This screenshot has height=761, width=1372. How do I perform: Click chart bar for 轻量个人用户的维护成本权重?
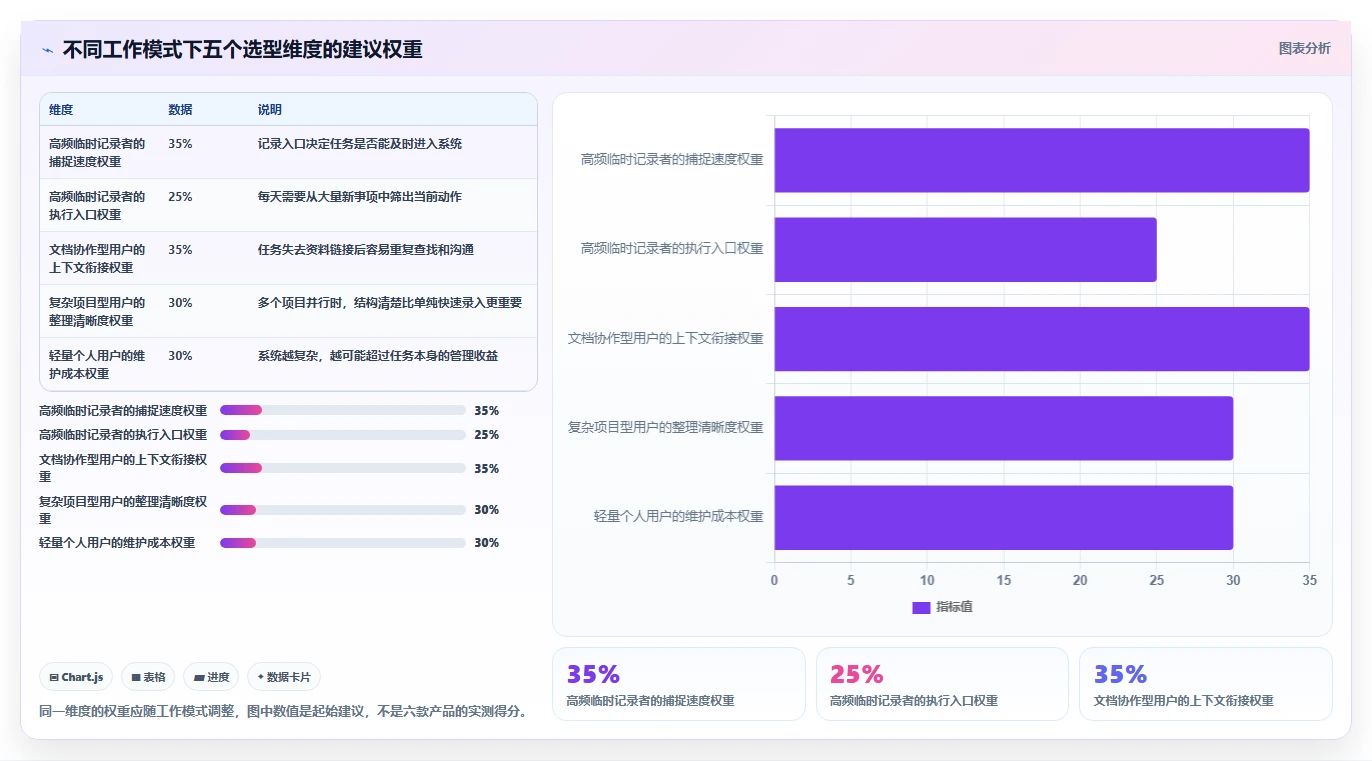(x=1003, y=517)
